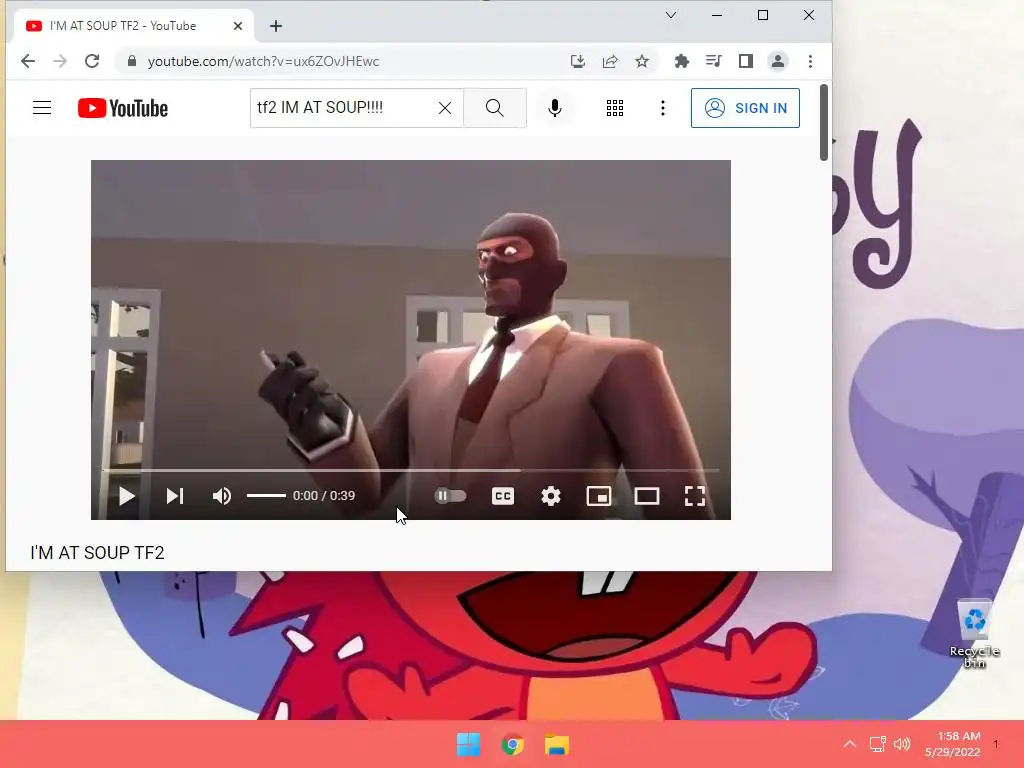Open the taskbar clock and date

coord(953,744)
